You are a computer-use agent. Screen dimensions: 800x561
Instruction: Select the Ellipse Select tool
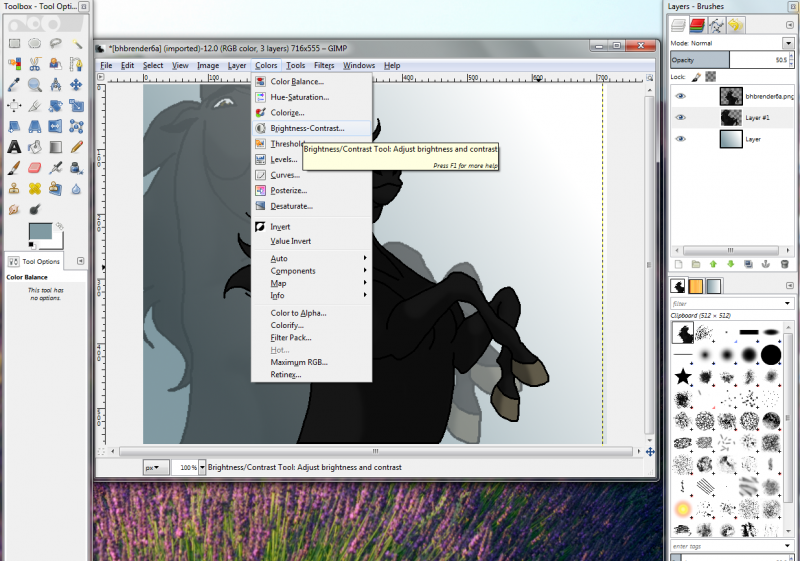(35, 43)
